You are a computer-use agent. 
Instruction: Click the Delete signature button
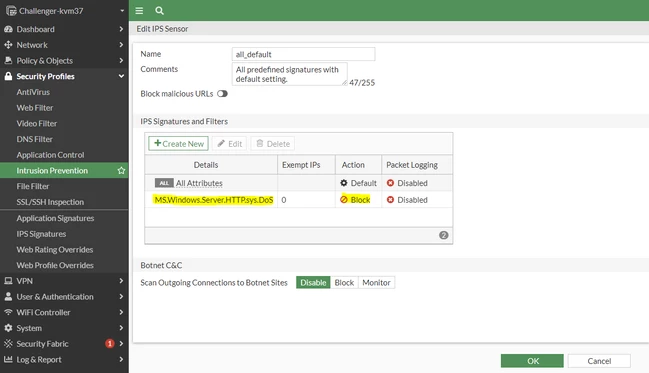click(x=273, y=144)
